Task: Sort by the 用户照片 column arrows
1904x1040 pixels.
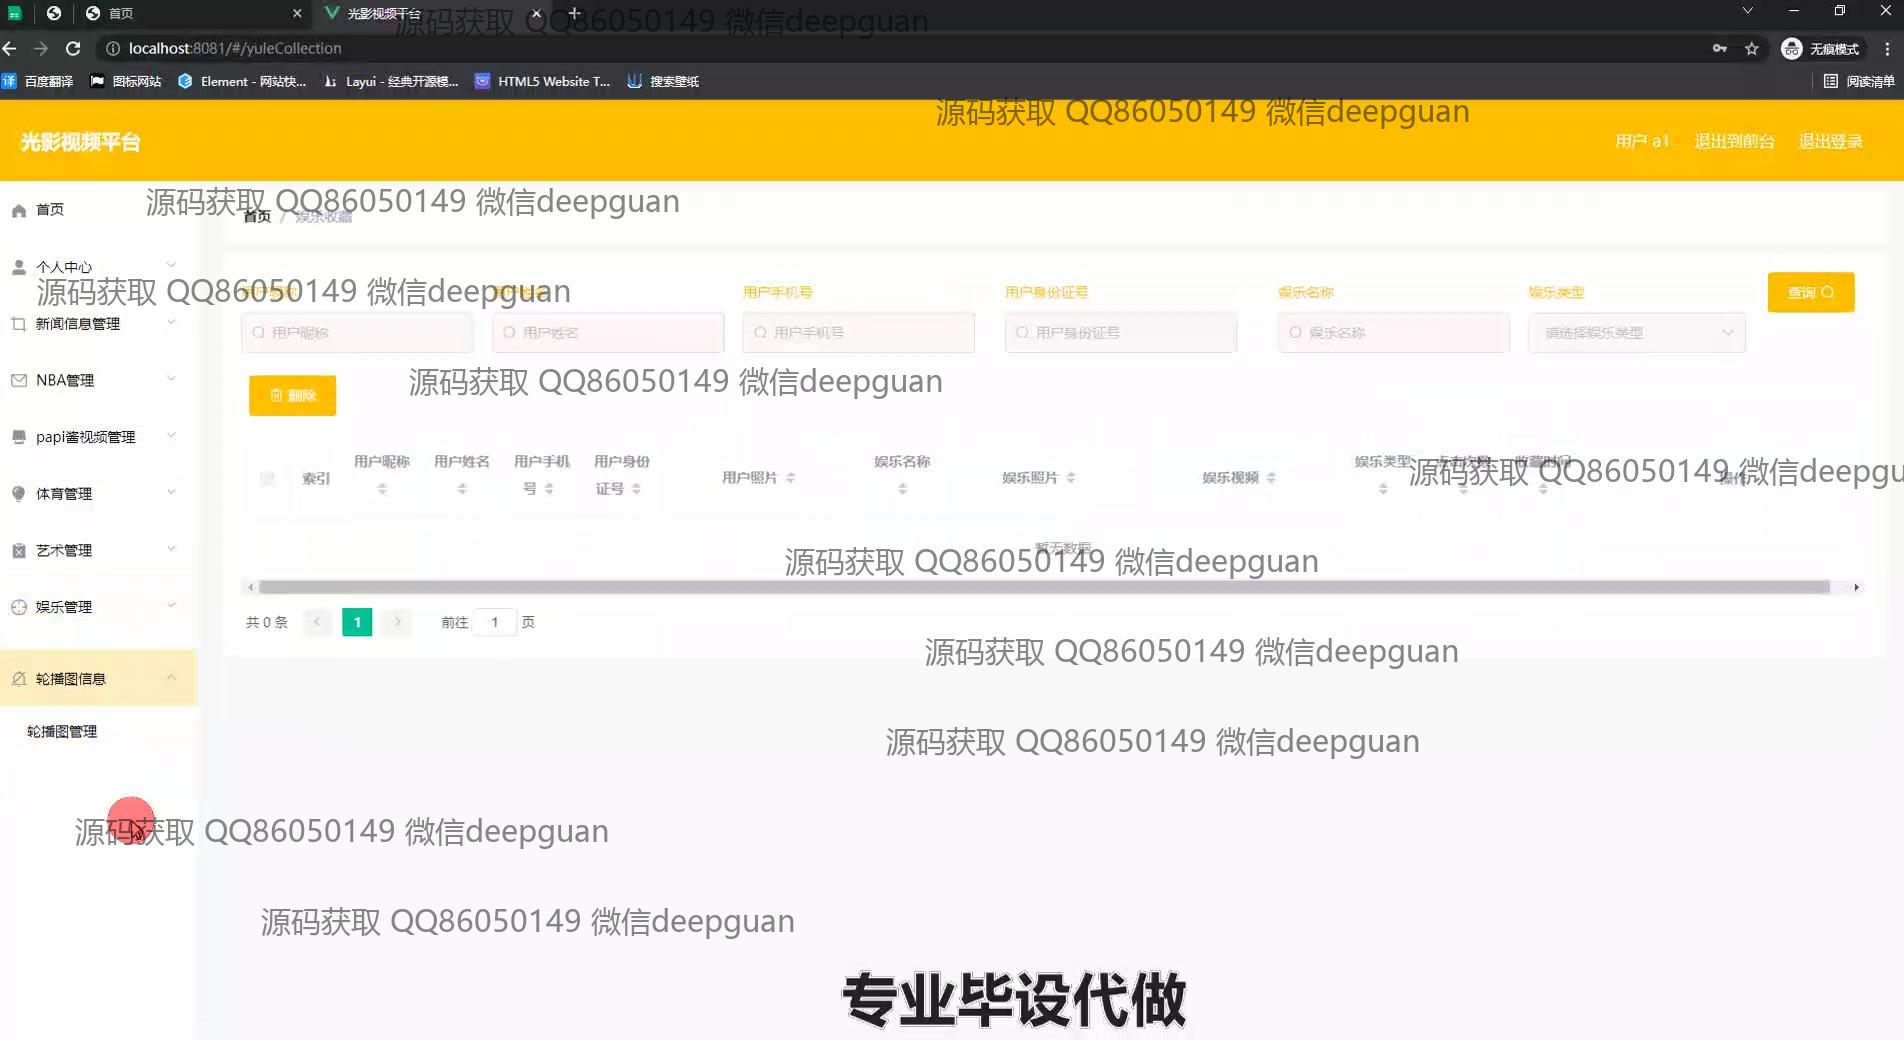Action: [x=790, y=478]
